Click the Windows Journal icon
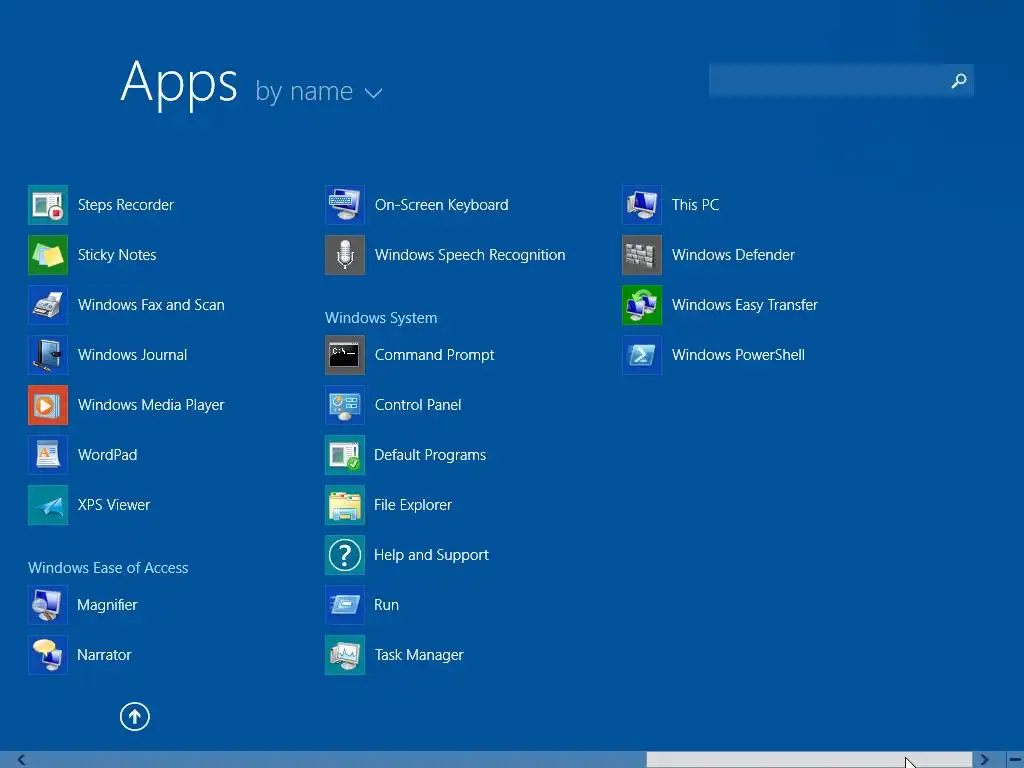This screenshot has width=1024, height=768. click(48, 355)
